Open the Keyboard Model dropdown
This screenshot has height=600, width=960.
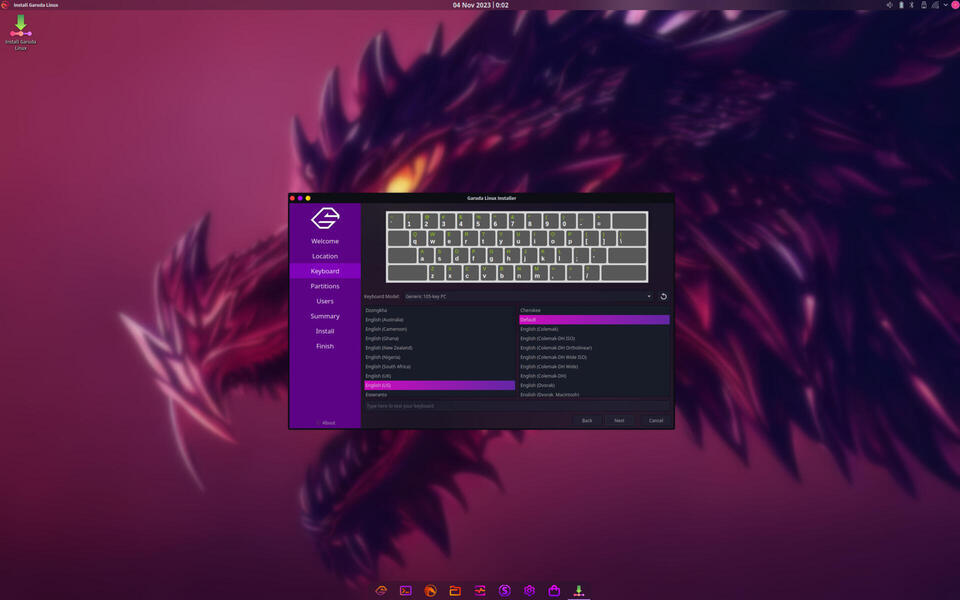528,296
